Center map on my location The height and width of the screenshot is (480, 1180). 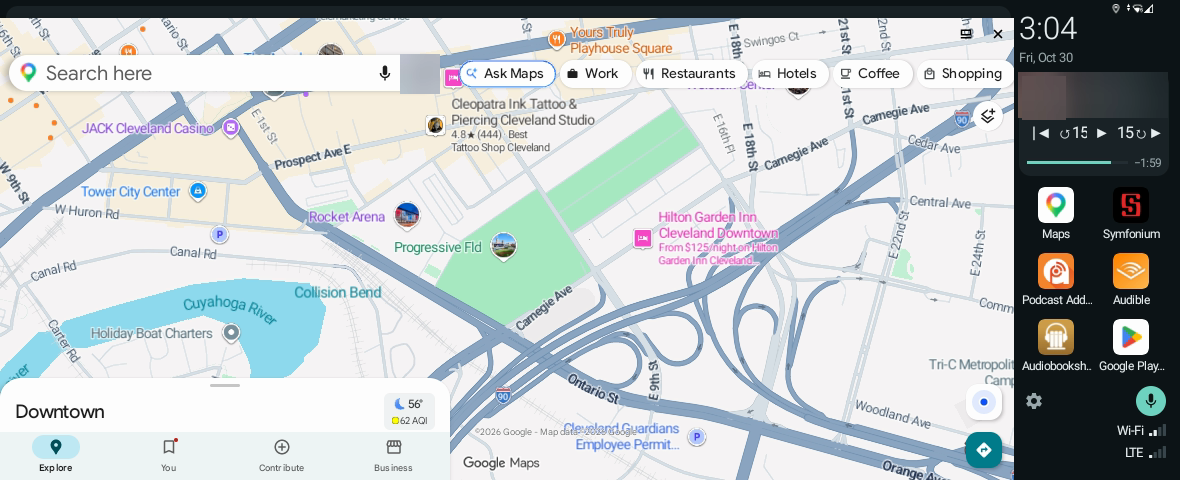pos(984,403)
